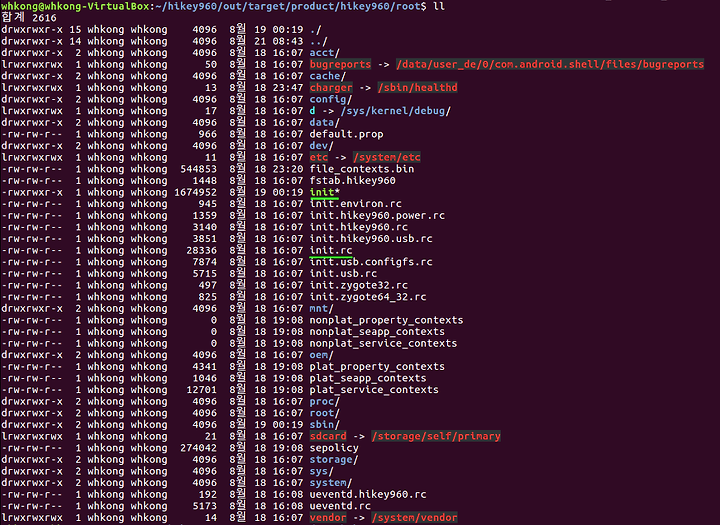The height and width of the screenshot is (525, 720).
Task: Click the data/ directory name
Action: pos(325,123)
